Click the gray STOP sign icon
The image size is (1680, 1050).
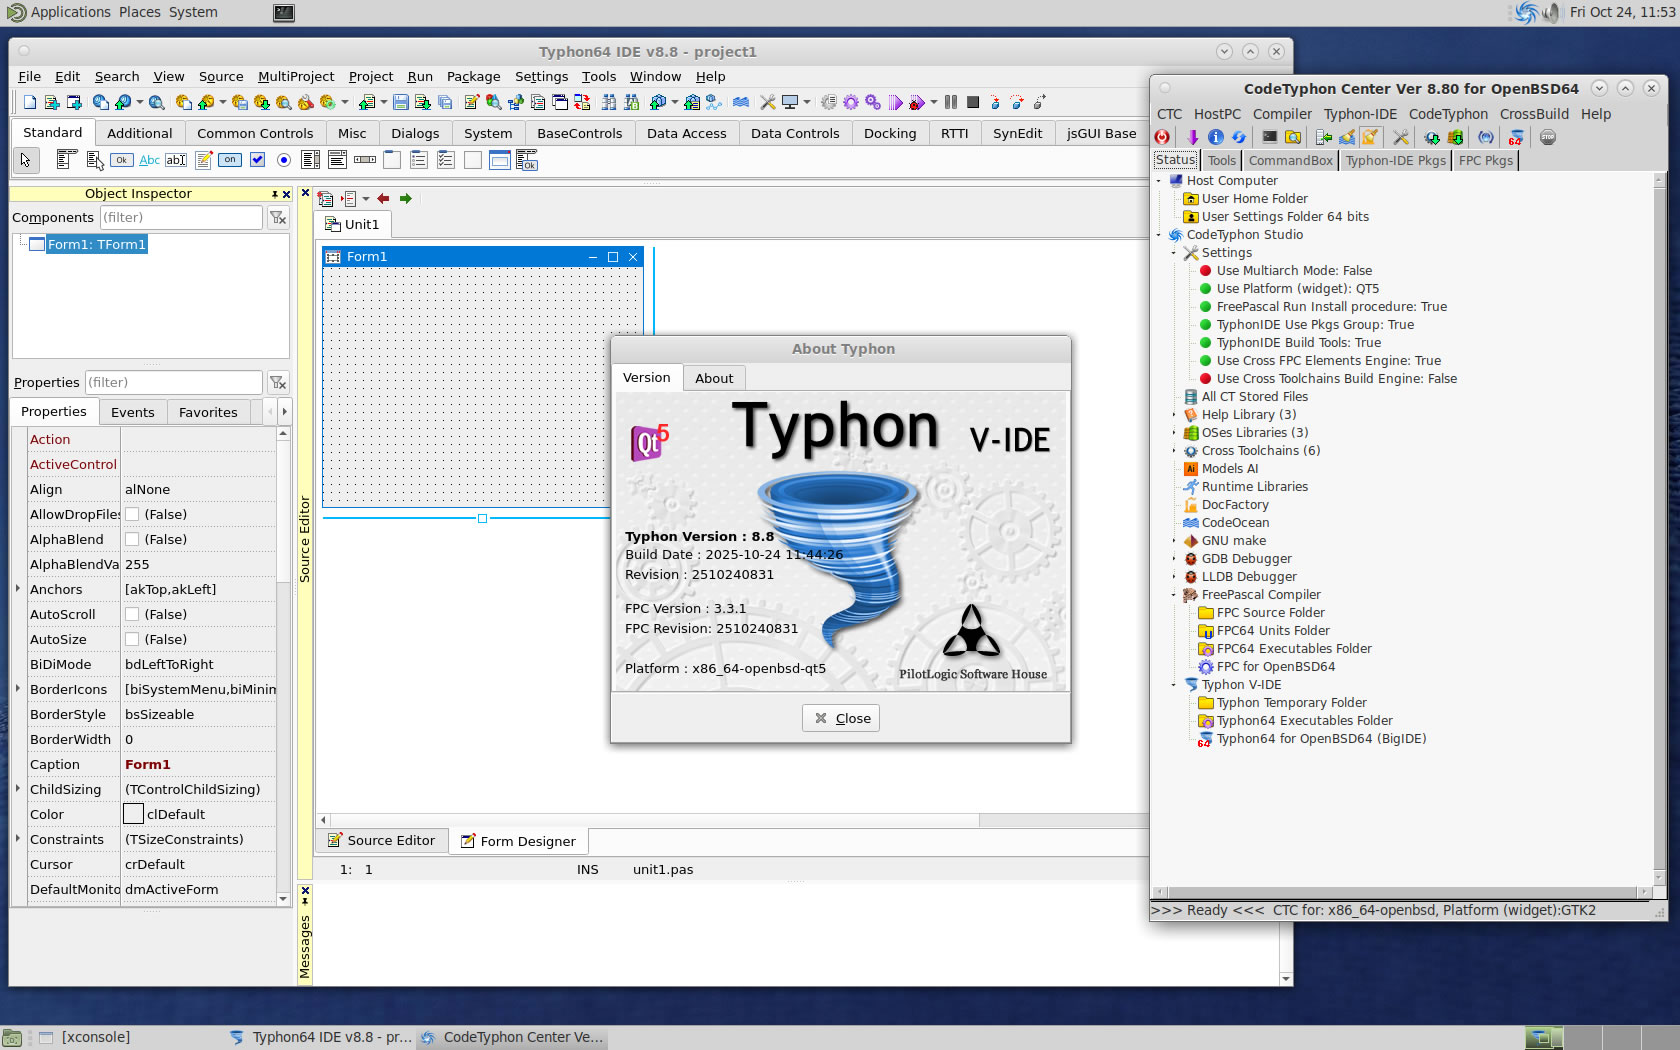pyautogui.click(x=1547, y=137)
